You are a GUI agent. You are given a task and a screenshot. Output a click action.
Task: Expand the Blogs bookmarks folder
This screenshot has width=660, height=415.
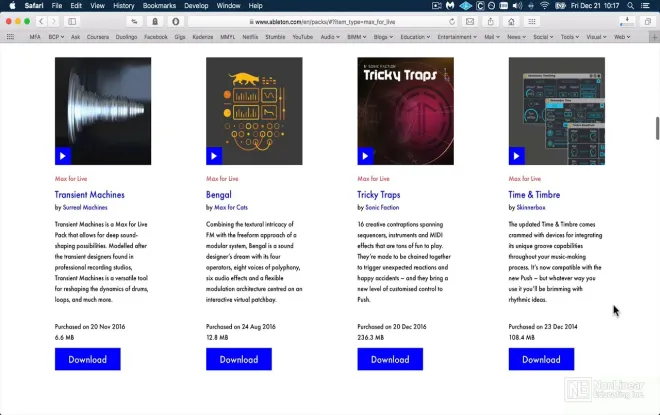(x=383, y=37)
